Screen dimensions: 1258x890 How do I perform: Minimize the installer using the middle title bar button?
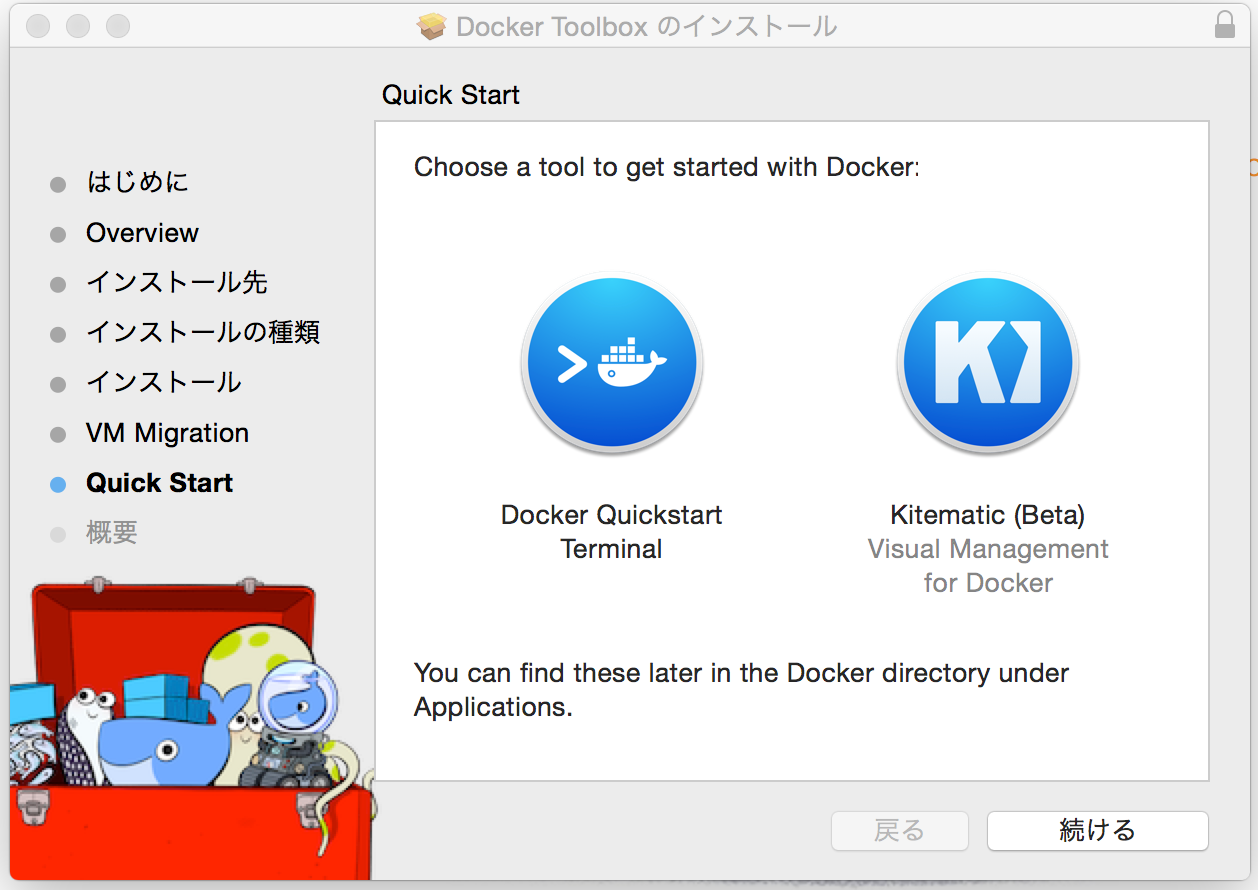tap(78, 26)
